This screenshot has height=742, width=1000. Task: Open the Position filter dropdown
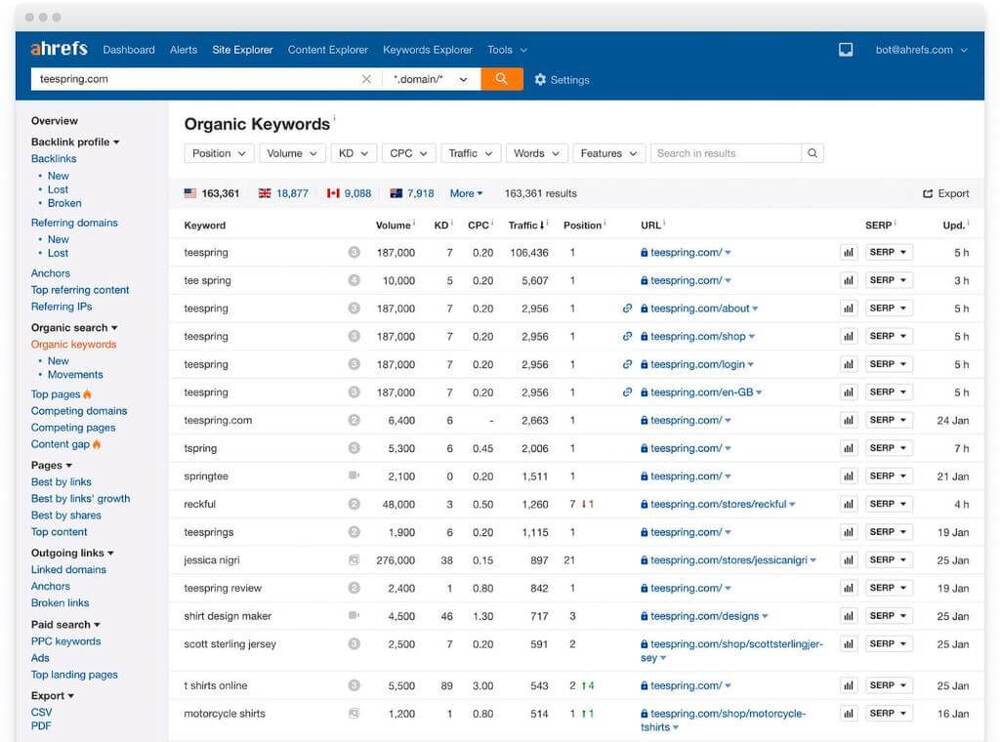219,153
